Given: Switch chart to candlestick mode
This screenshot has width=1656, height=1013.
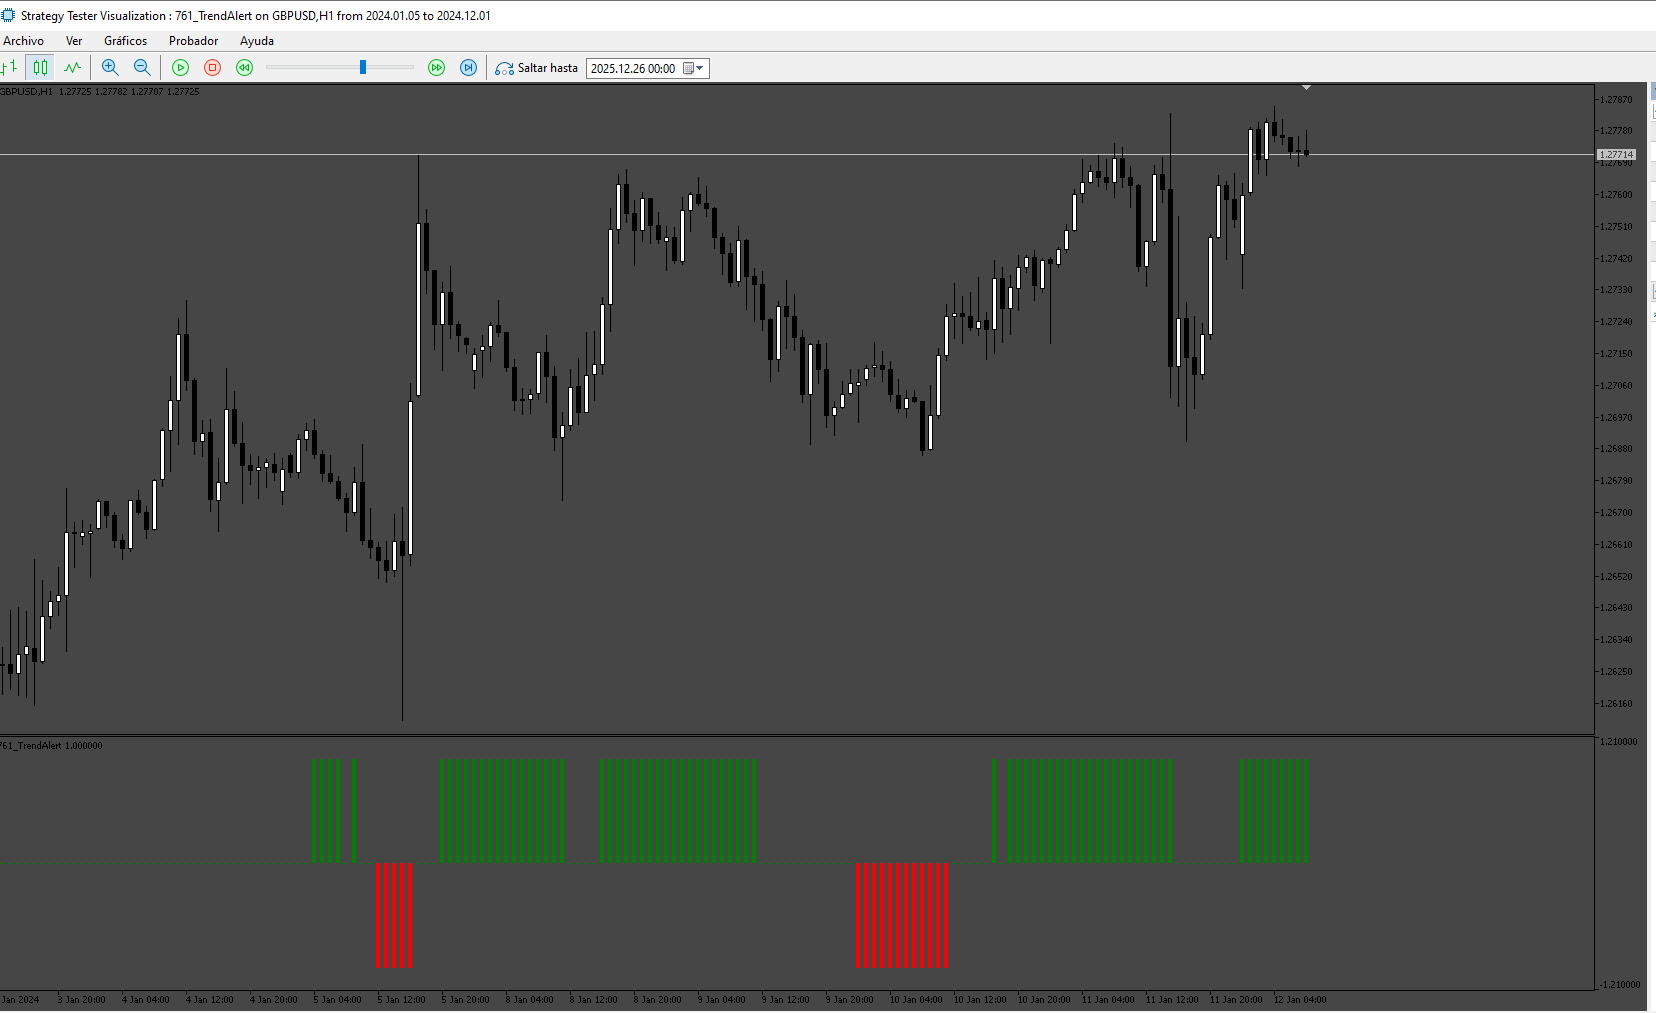Looking at the screenshot, I should 40,68.
